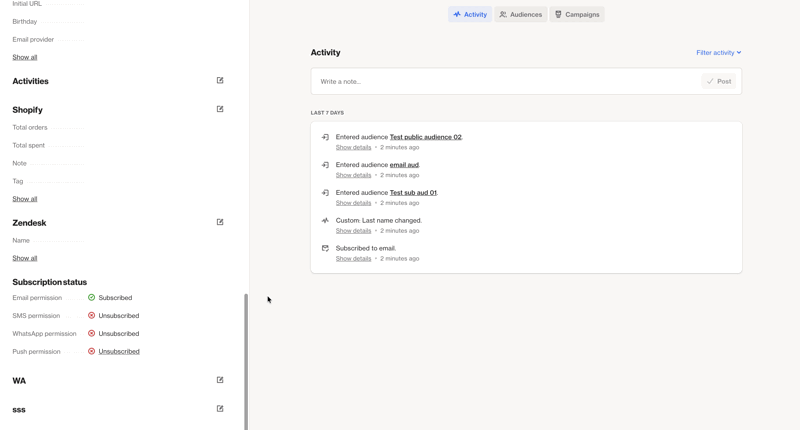Switch to the Audiences tab
This screenshot has width=800, height=430.
[521, 15]
